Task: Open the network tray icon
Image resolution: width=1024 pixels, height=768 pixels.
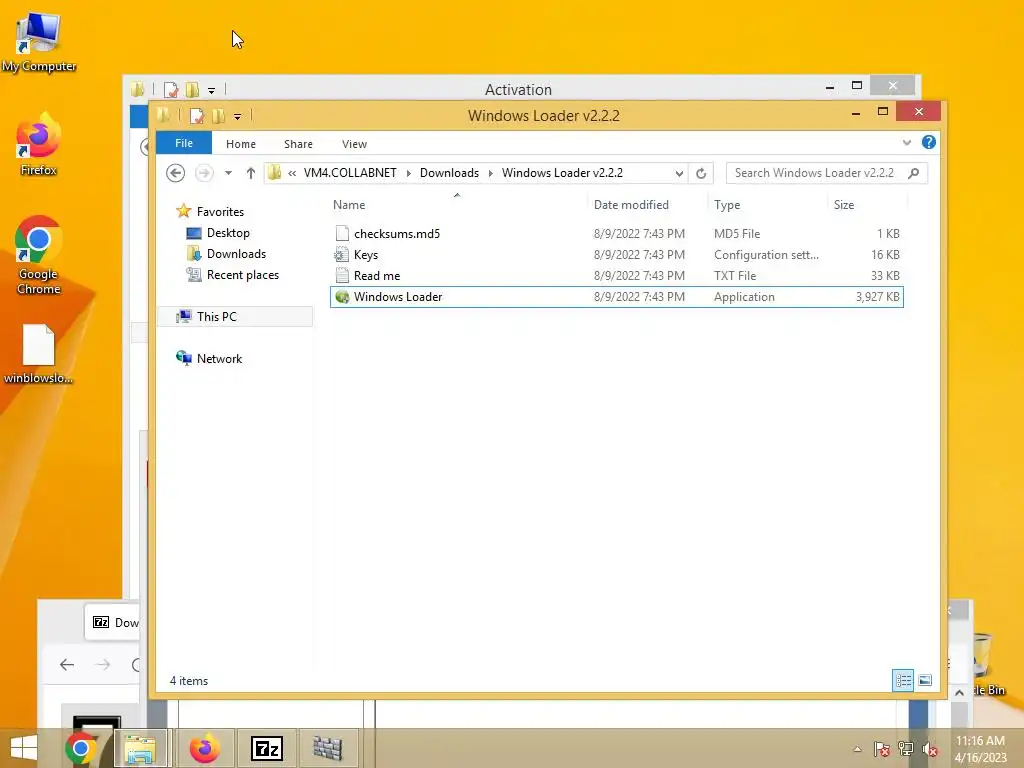Action: pos(906,749)
